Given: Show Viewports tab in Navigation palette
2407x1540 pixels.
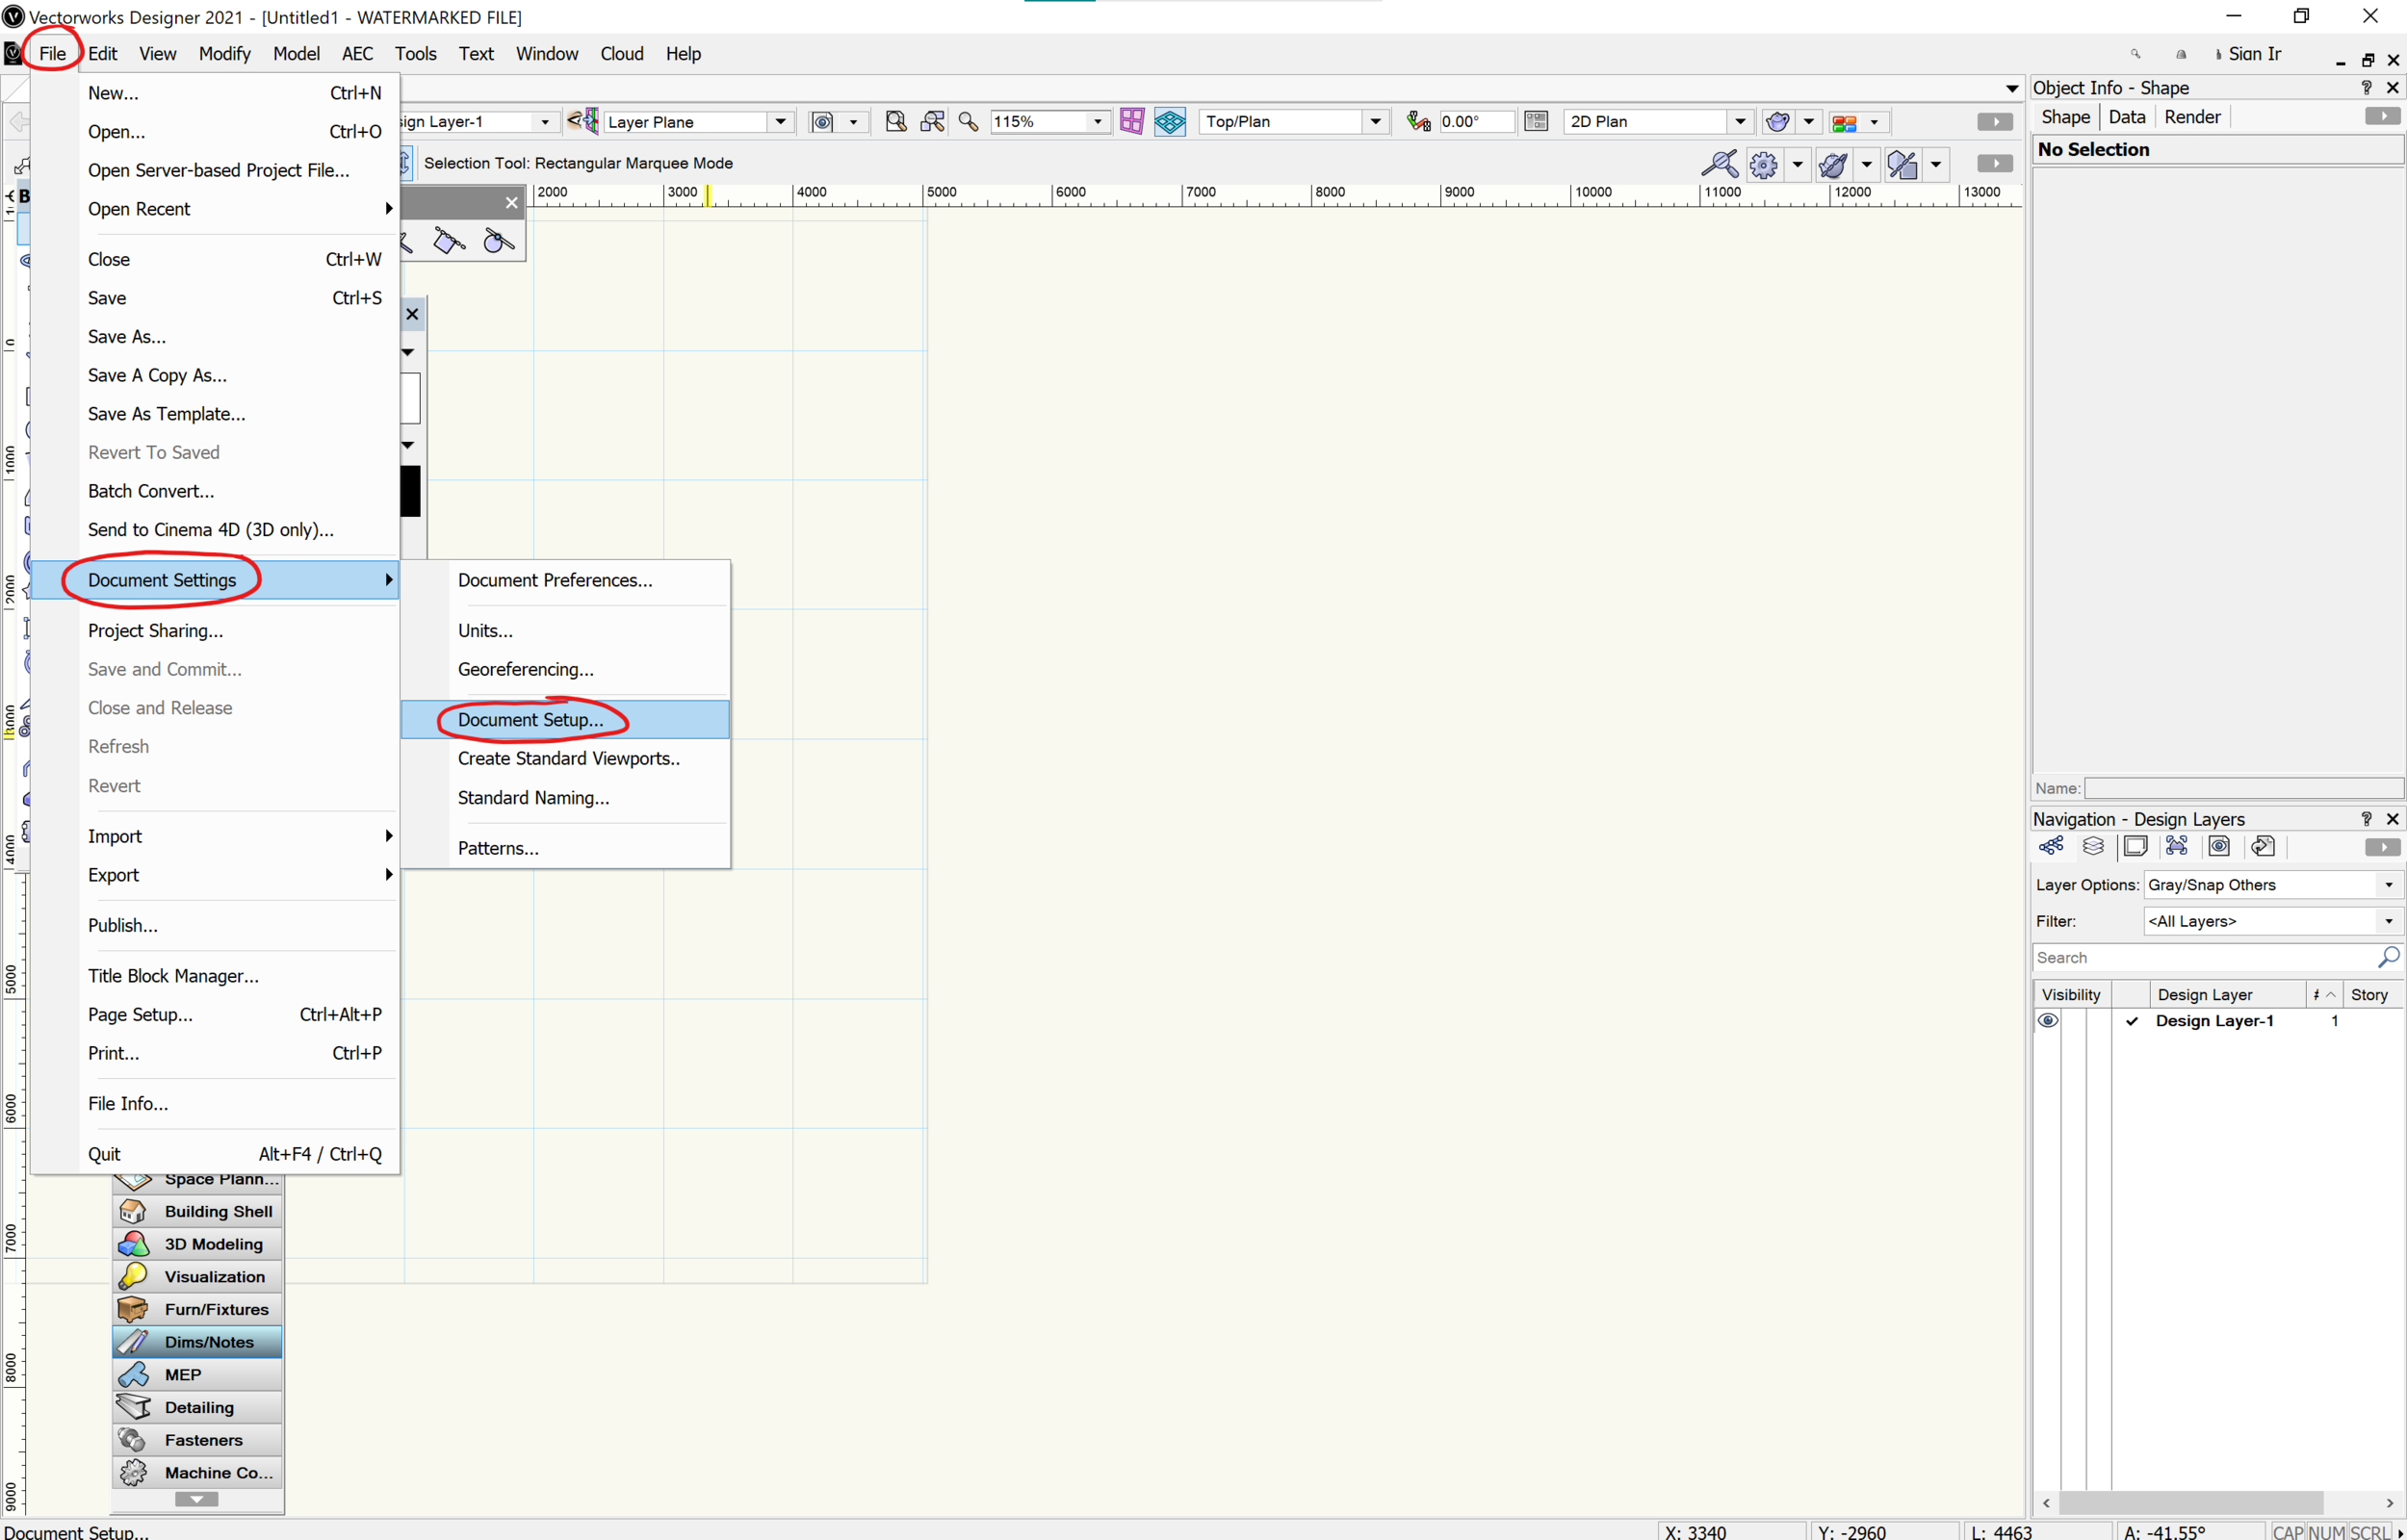Looking at the screenshot, I should tap(2177, 846).
